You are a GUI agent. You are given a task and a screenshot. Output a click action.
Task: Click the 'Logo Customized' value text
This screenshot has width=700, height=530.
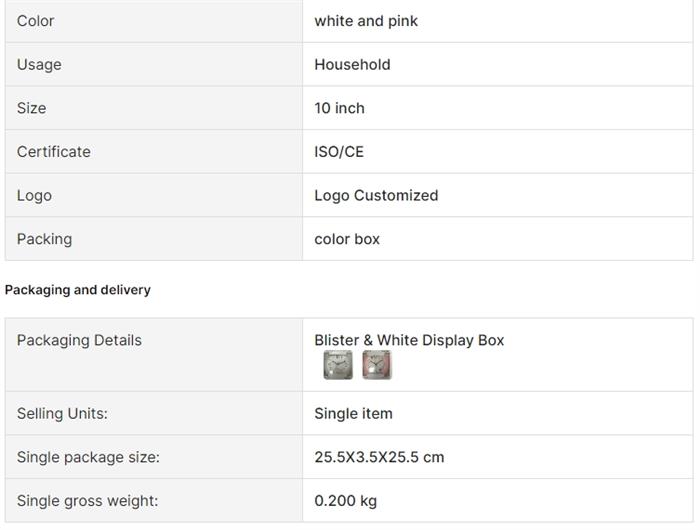click(x=376, y=195)
